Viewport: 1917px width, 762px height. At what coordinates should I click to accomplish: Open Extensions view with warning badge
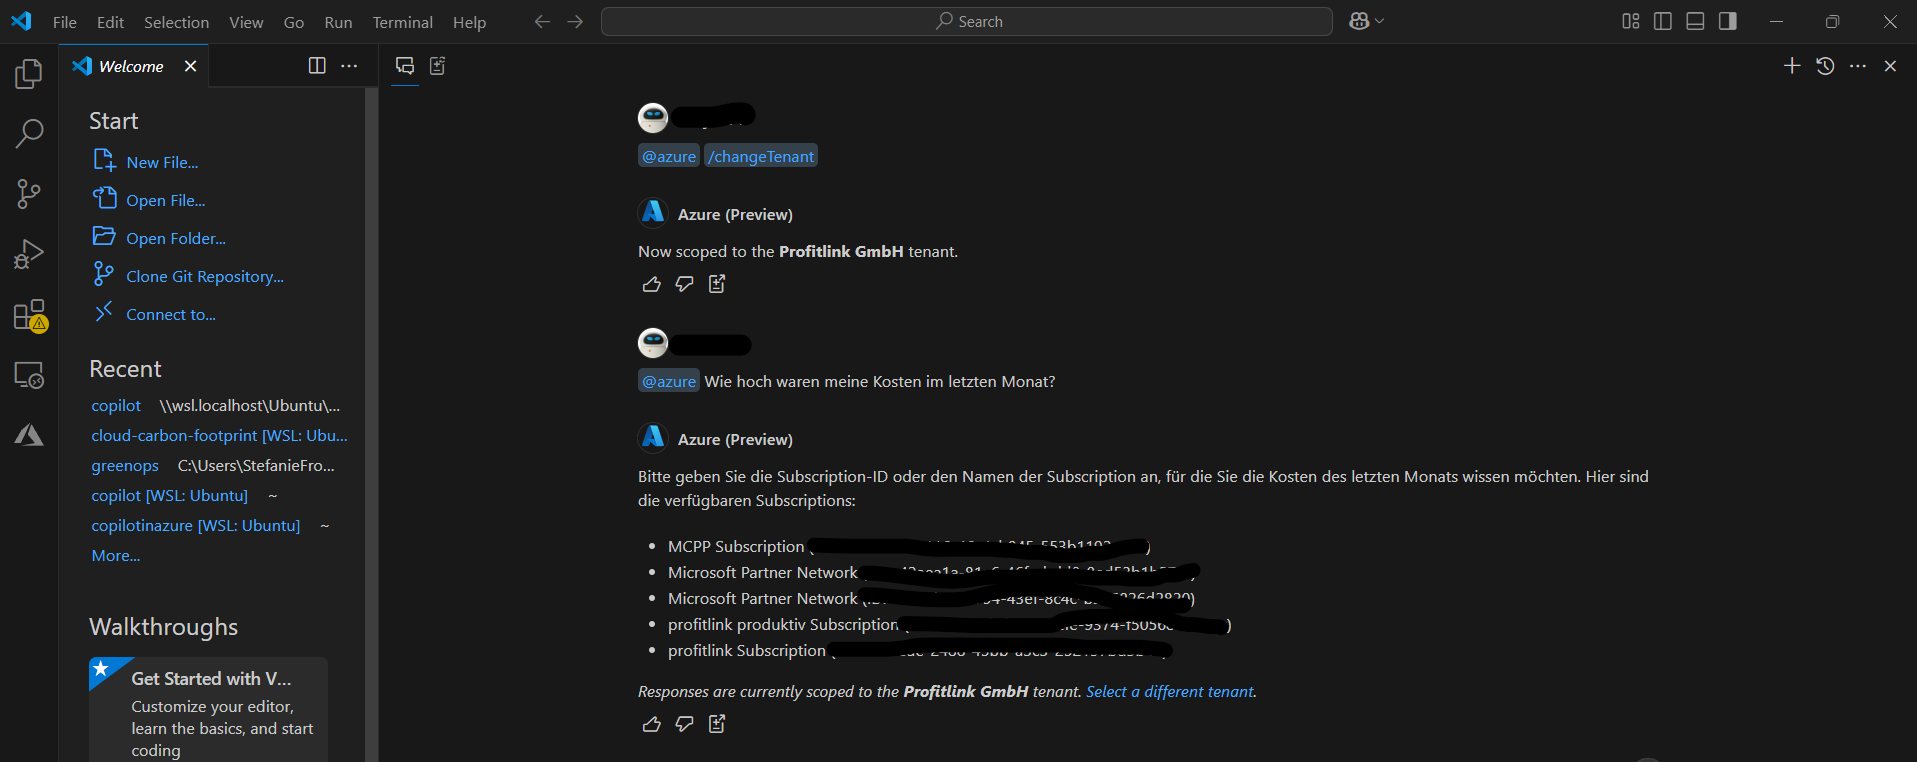(x=29, y=315)
